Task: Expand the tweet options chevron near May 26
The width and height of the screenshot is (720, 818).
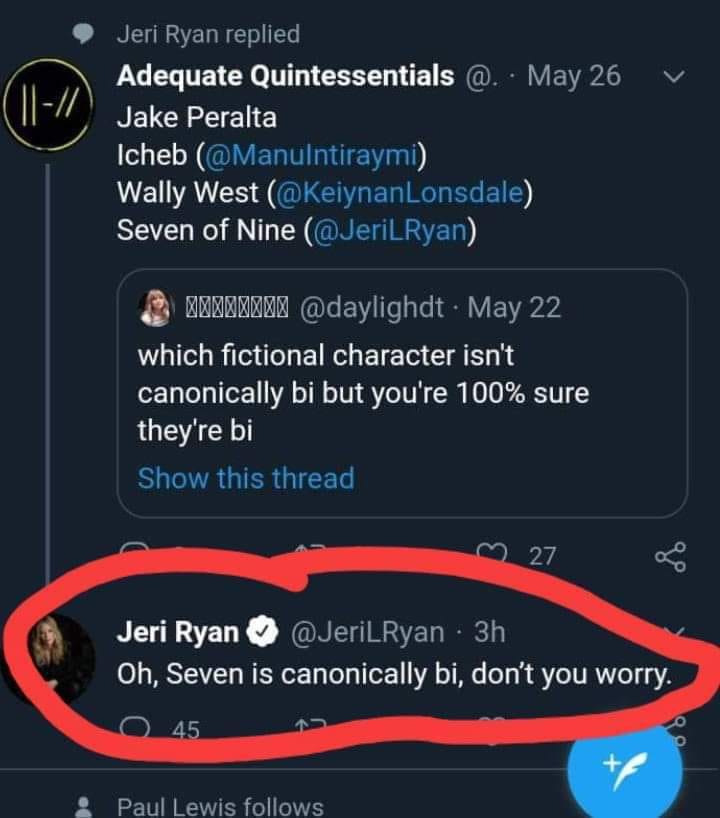Action: coord(673,76)
